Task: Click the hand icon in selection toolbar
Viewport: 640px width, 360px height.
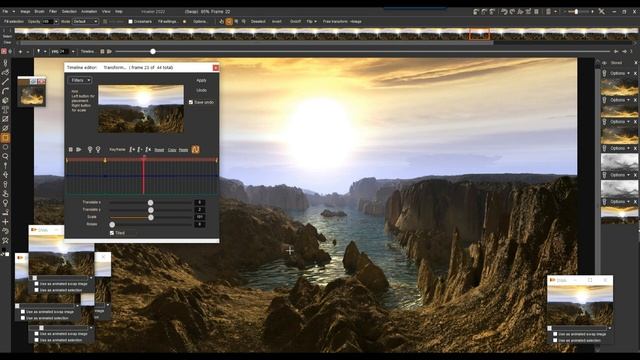Action: point(222,22)
